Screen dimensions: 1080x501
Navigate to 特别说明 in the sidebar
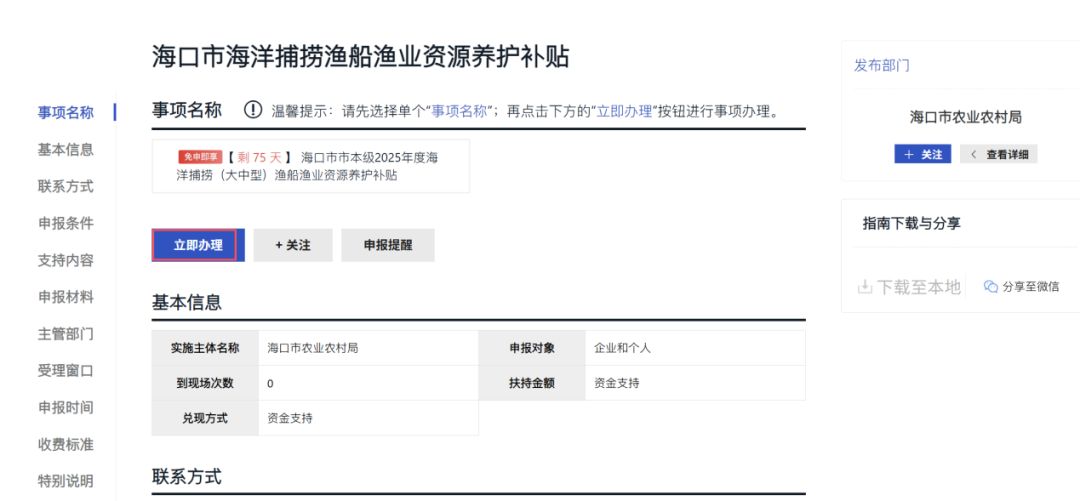click(x=65, y=481)
